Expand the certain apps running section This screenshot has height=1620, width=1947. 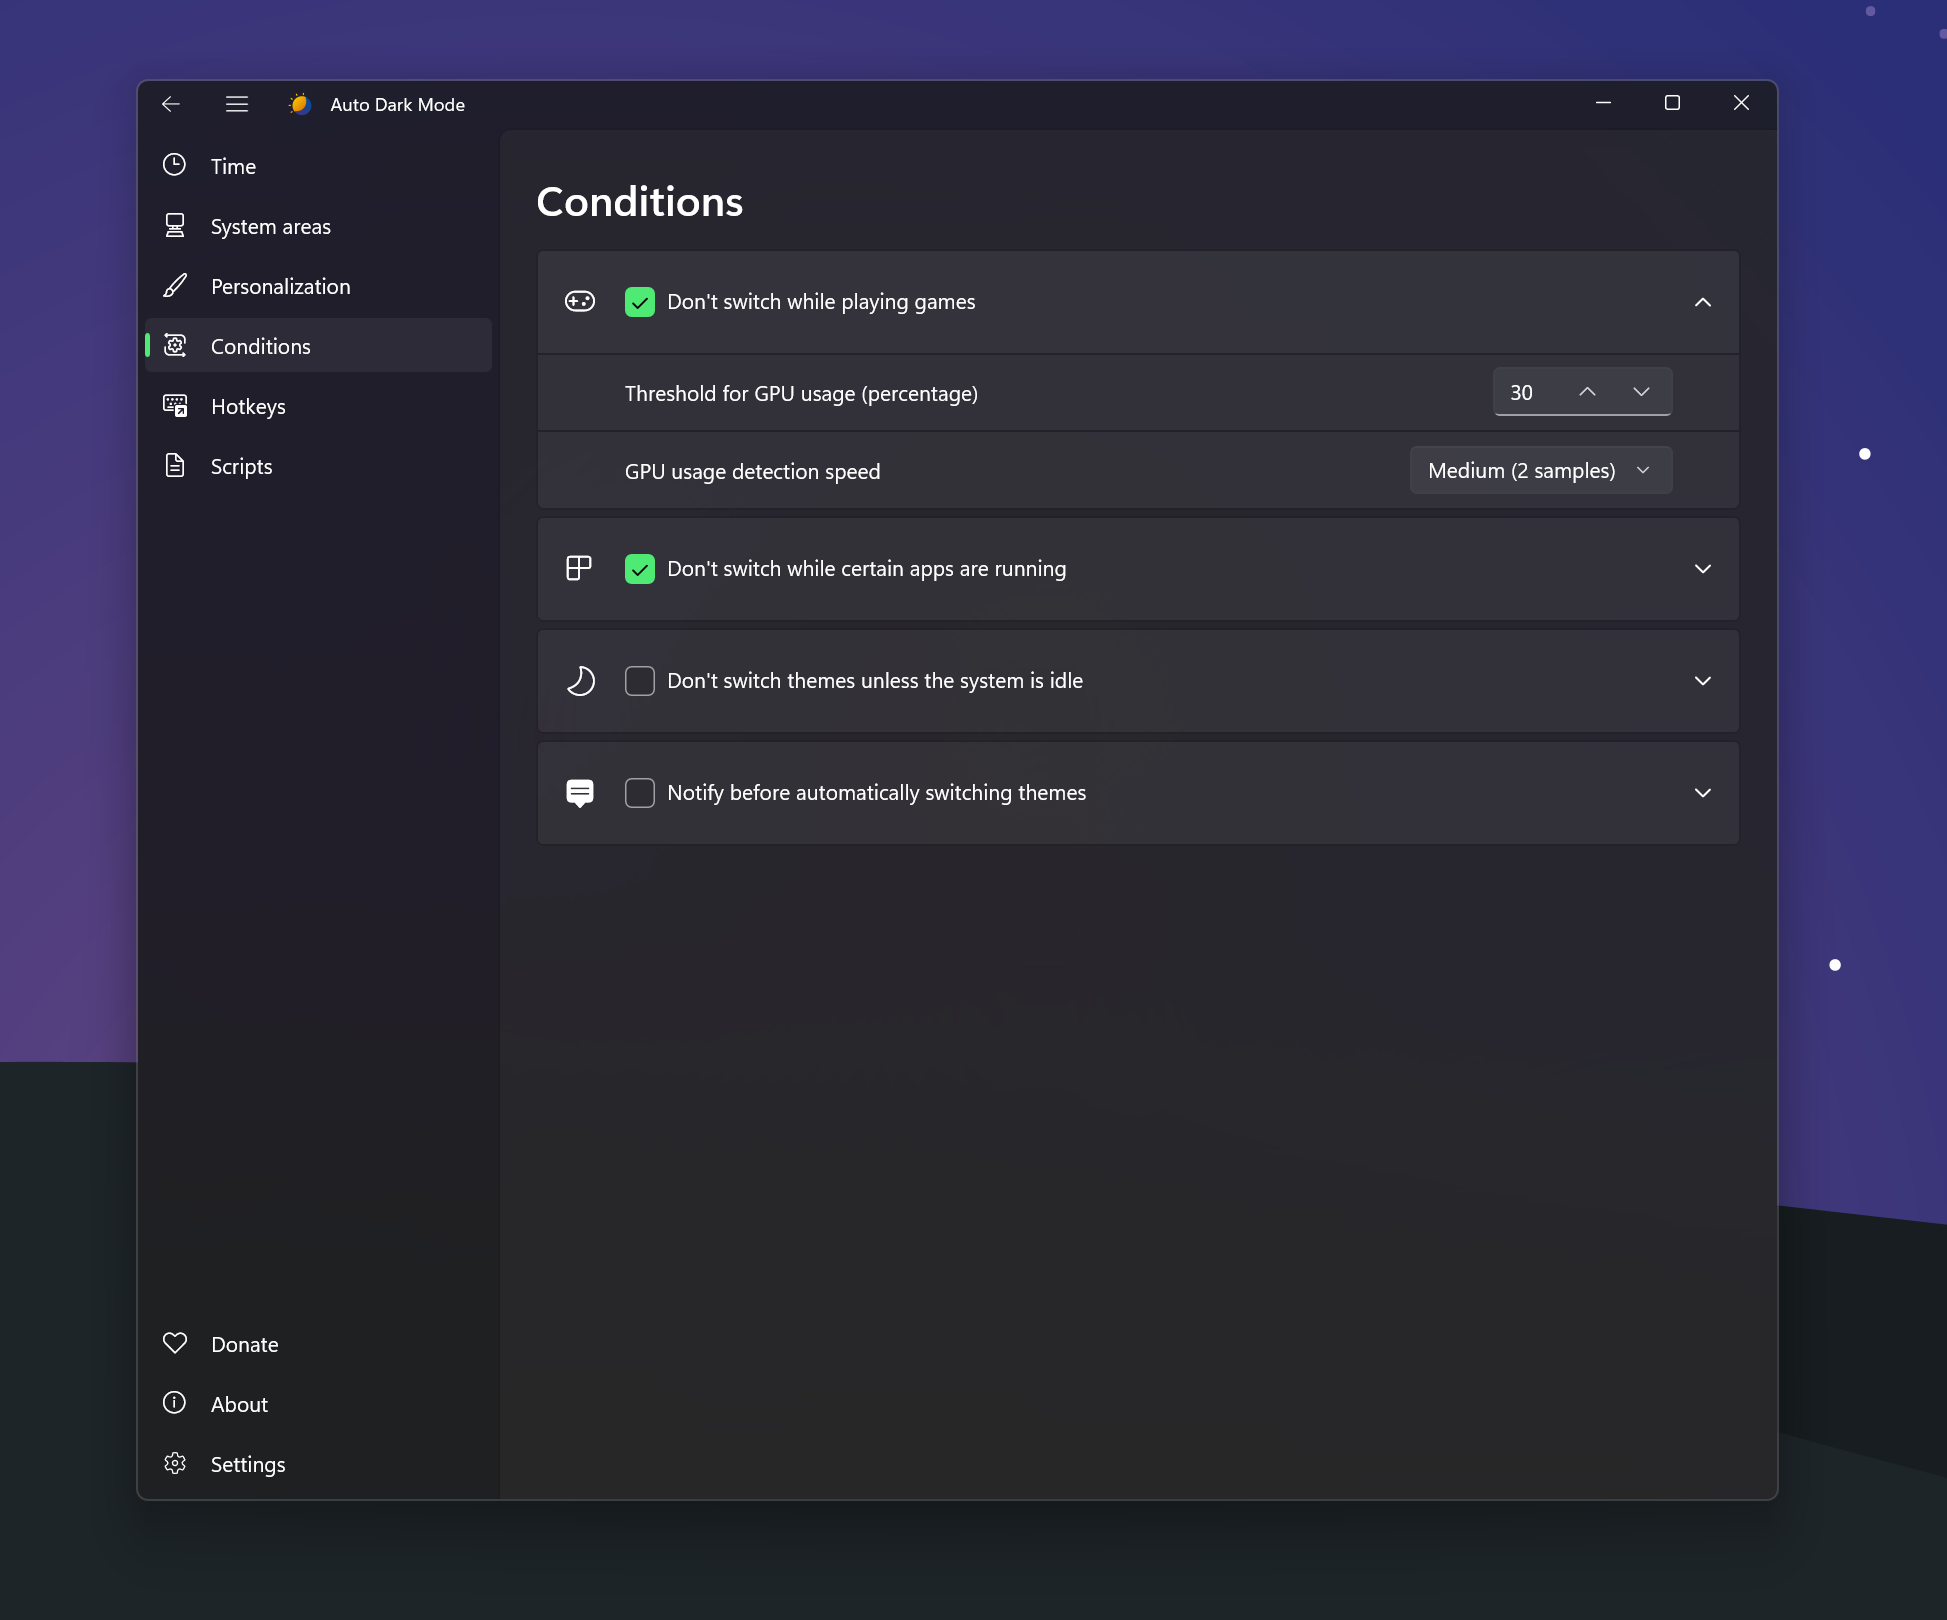tap(1703, 569)
